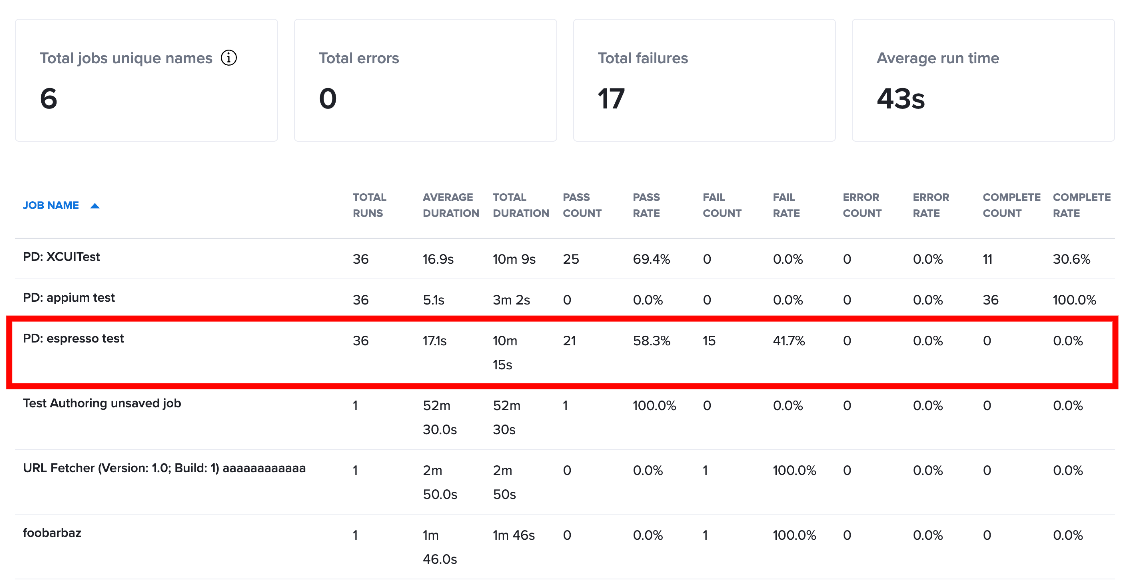Sort by the Fail Rate column
The image size is (1131, 580).
(786, 205)
